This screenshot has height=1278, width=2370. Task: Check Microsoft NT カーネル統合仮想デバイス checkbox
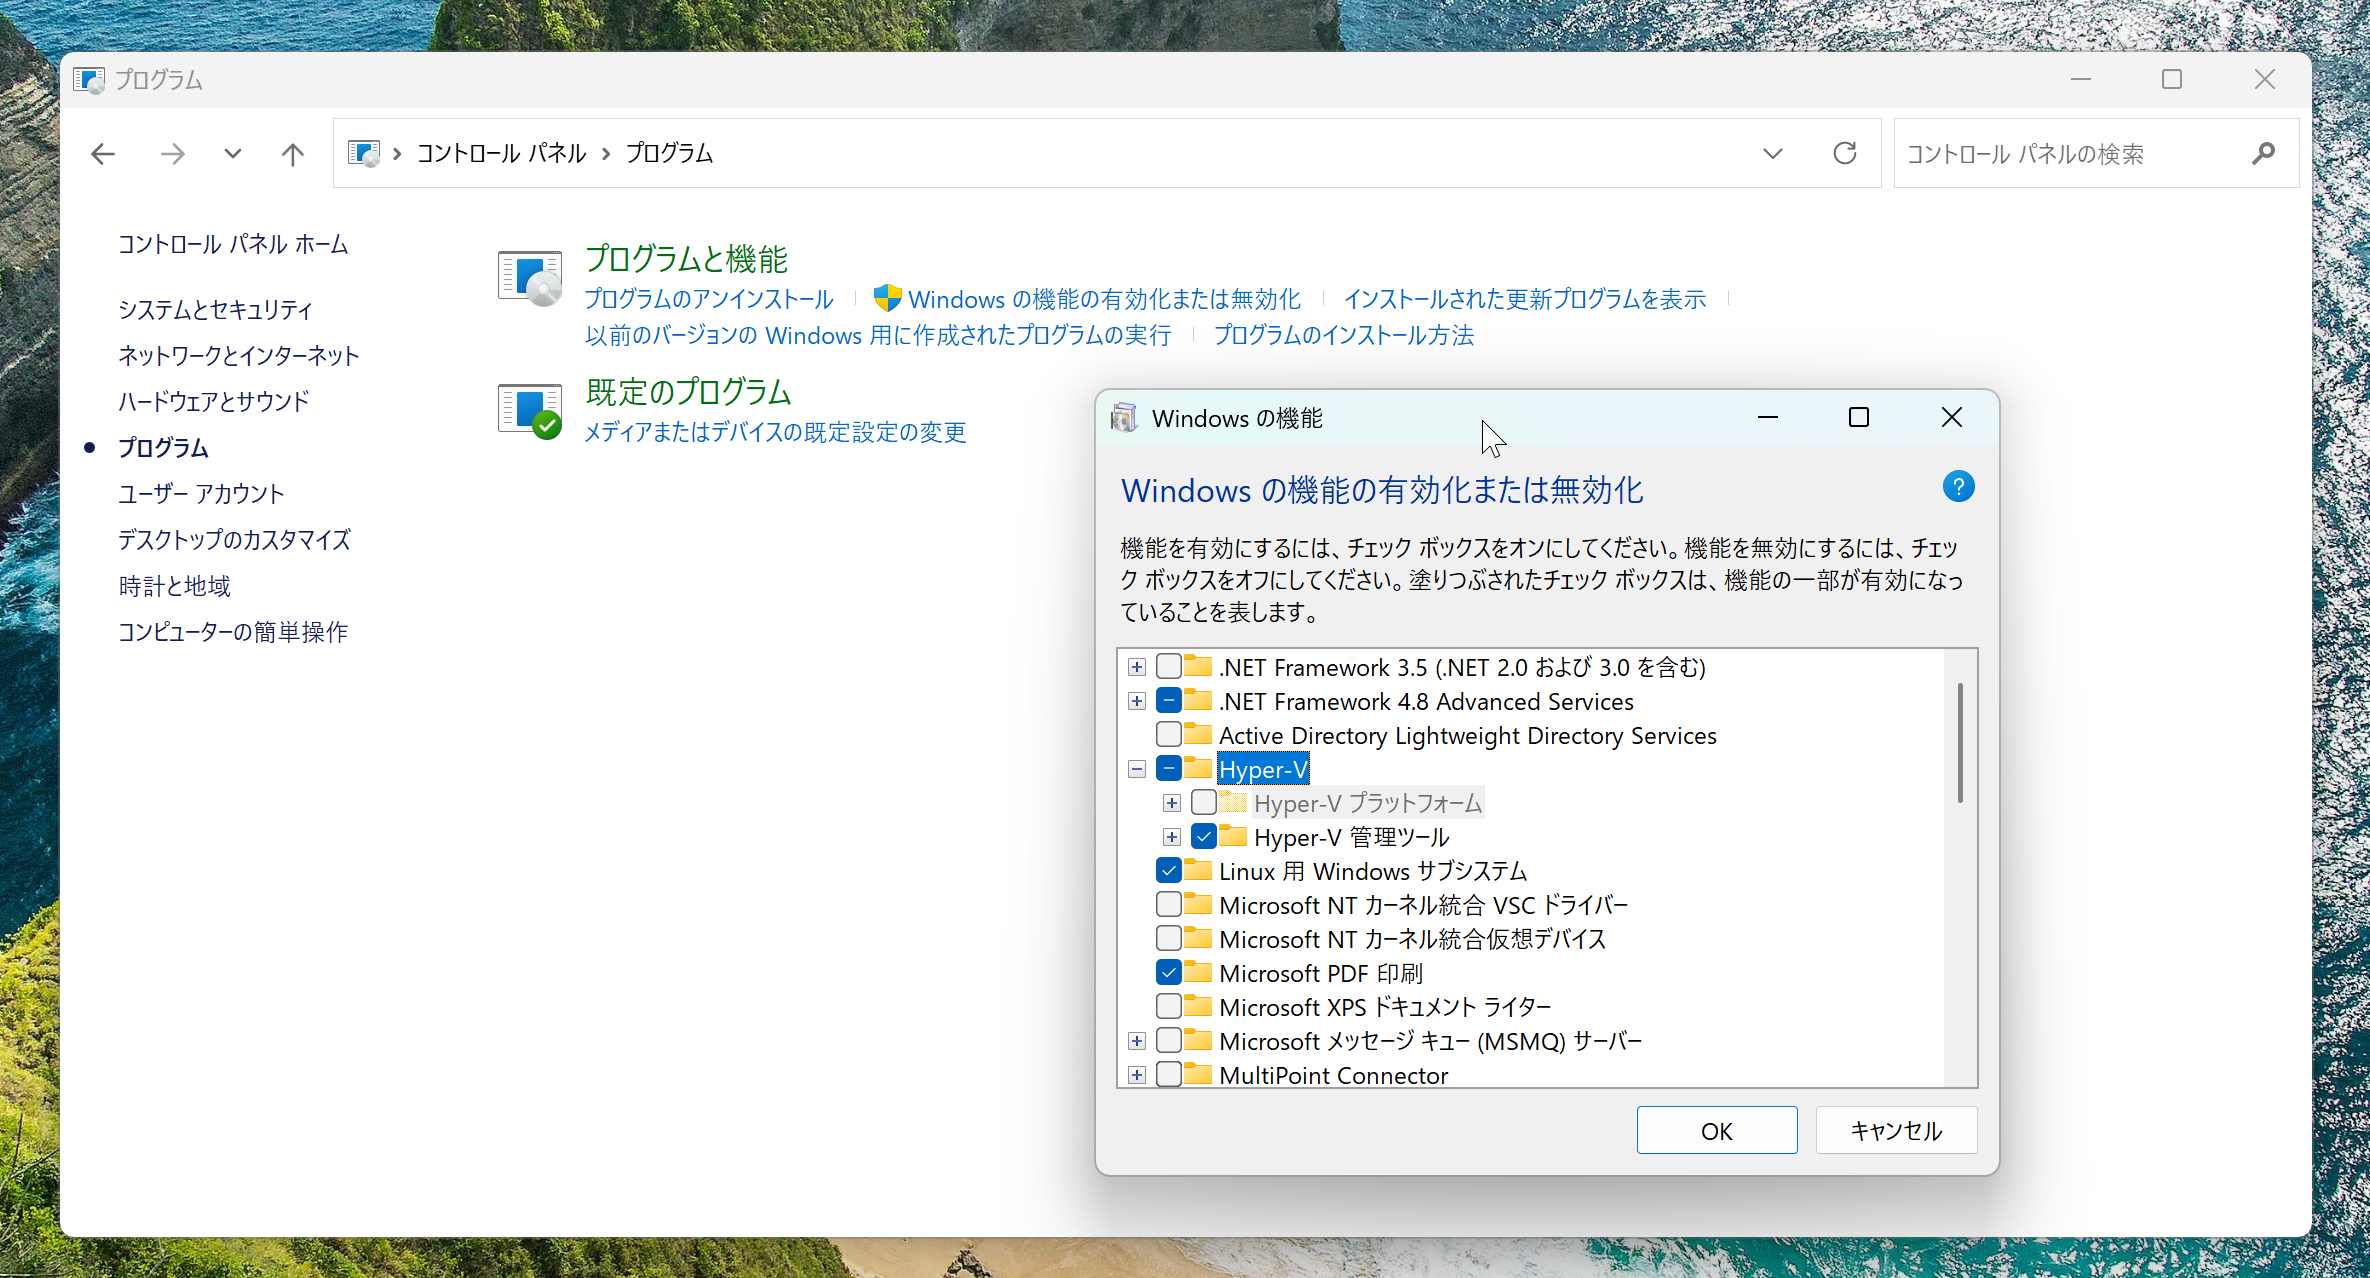click(x=1169, y=939)
